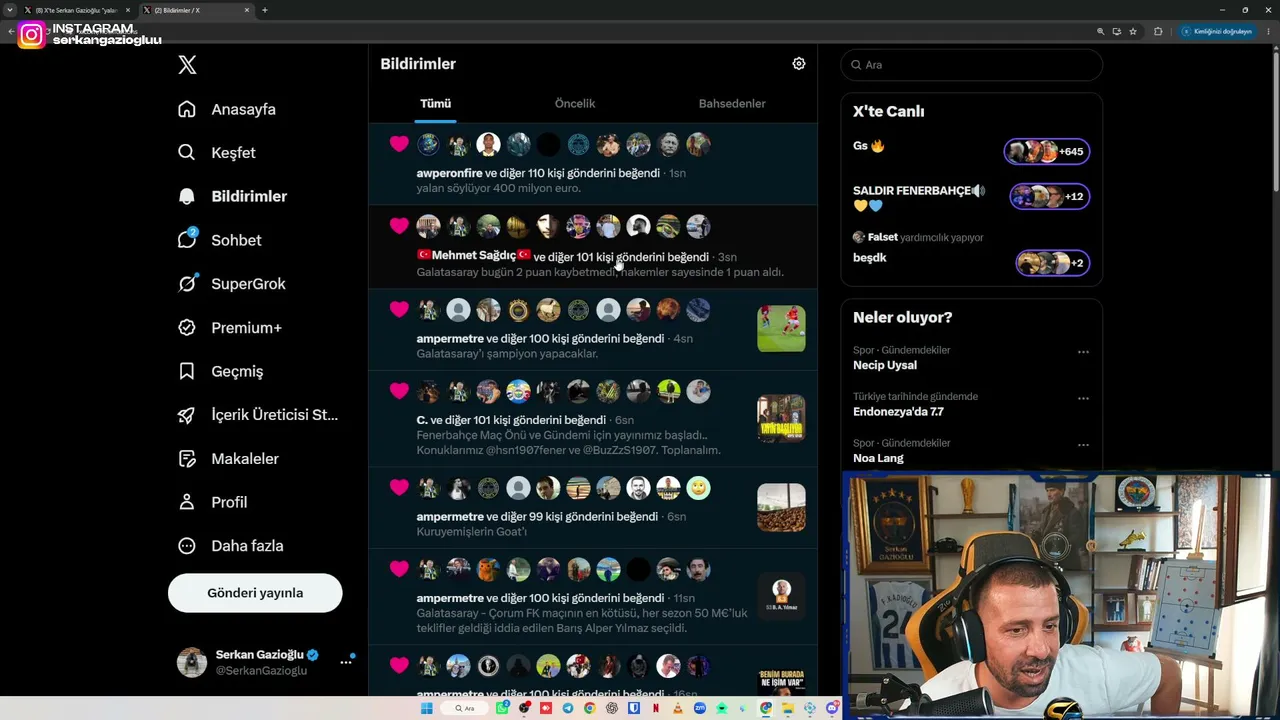
Task: Open Keşfet search page
Action: click(x=217, y=153)
